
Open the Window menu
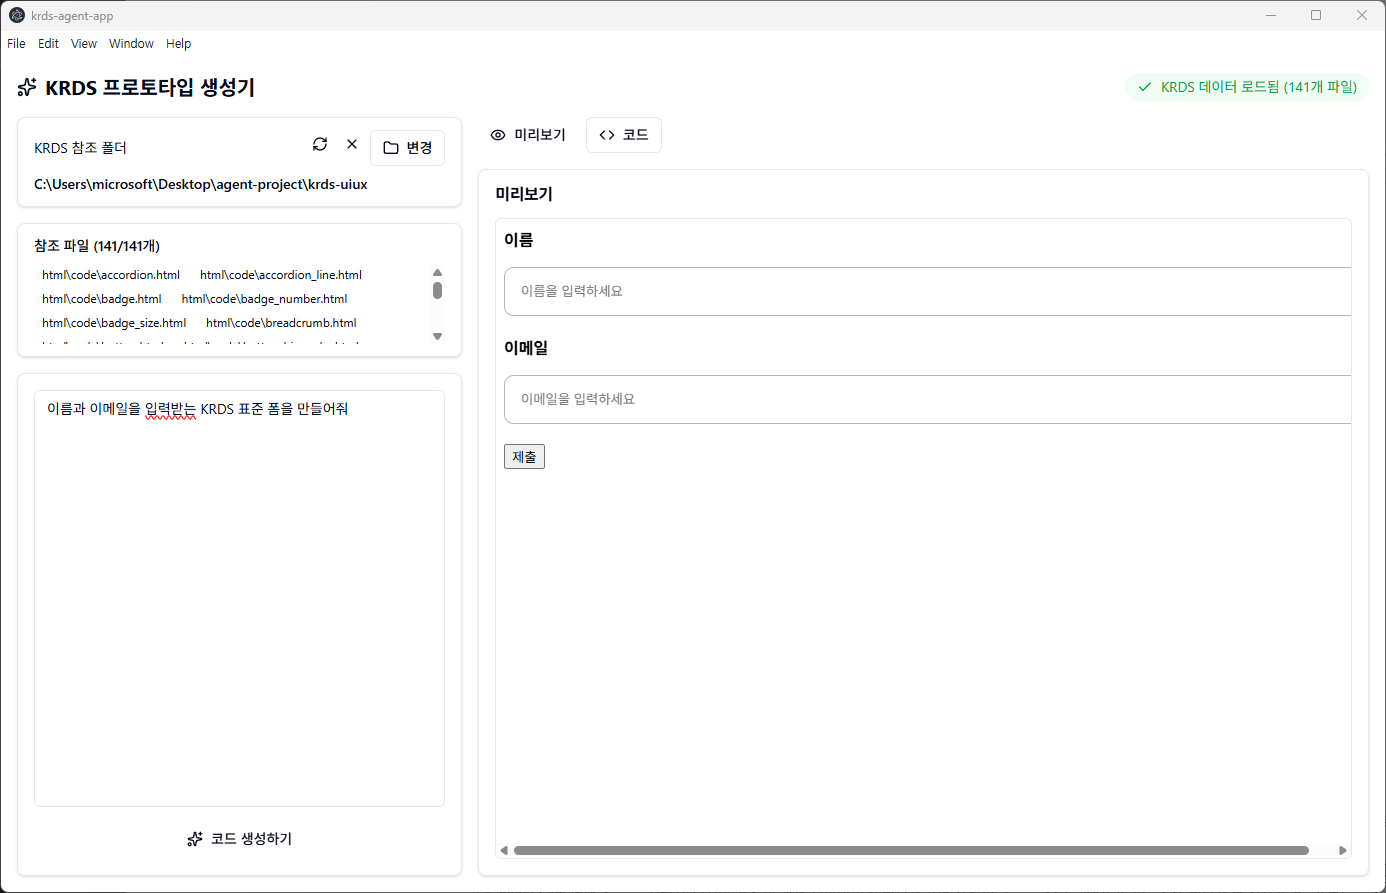coord(131,44)
